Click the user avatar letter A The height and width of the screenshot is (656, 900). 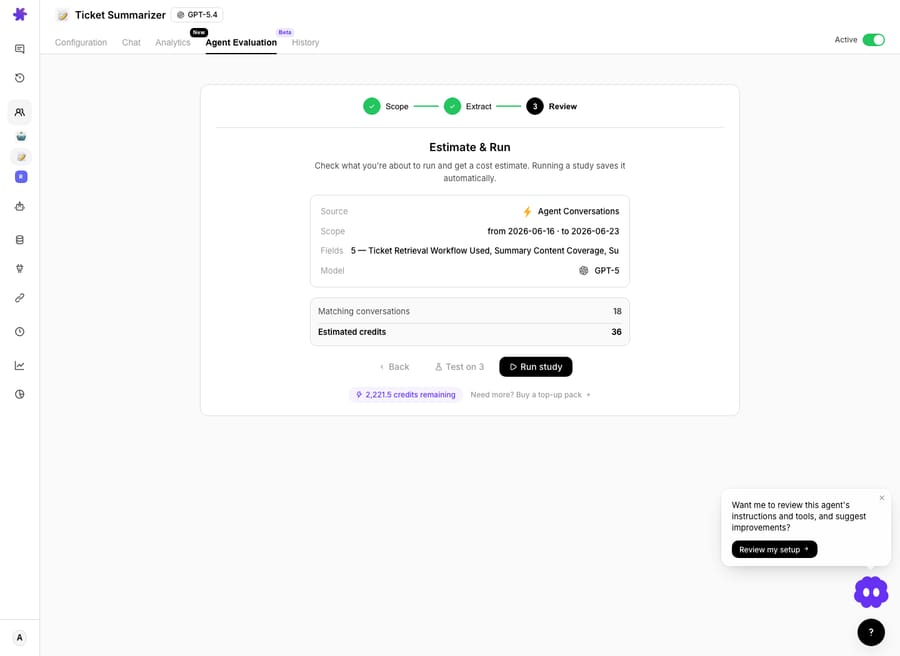(20, 638)
